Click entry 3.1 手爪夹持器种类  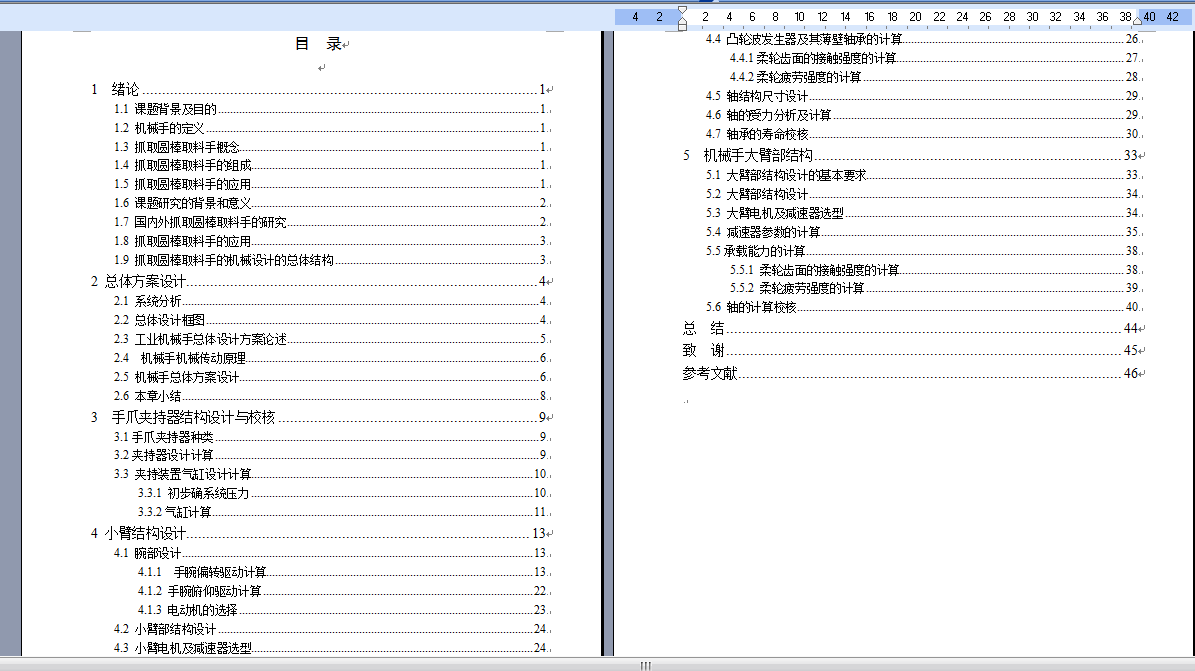[x=331, y=437]
